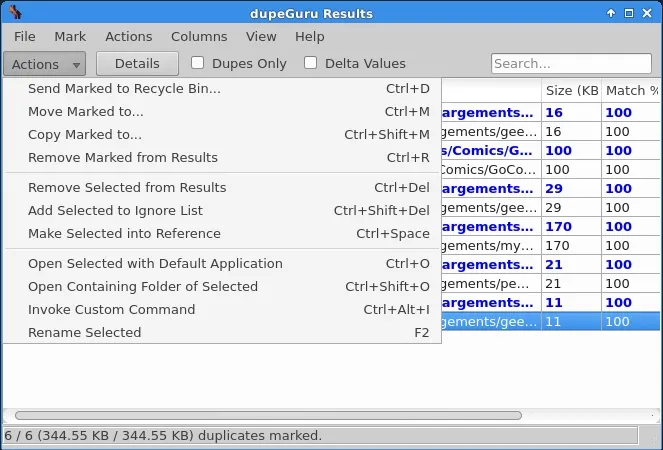Click the horizontal scrollbar below results
663x450 pixels.
[268, 415]
